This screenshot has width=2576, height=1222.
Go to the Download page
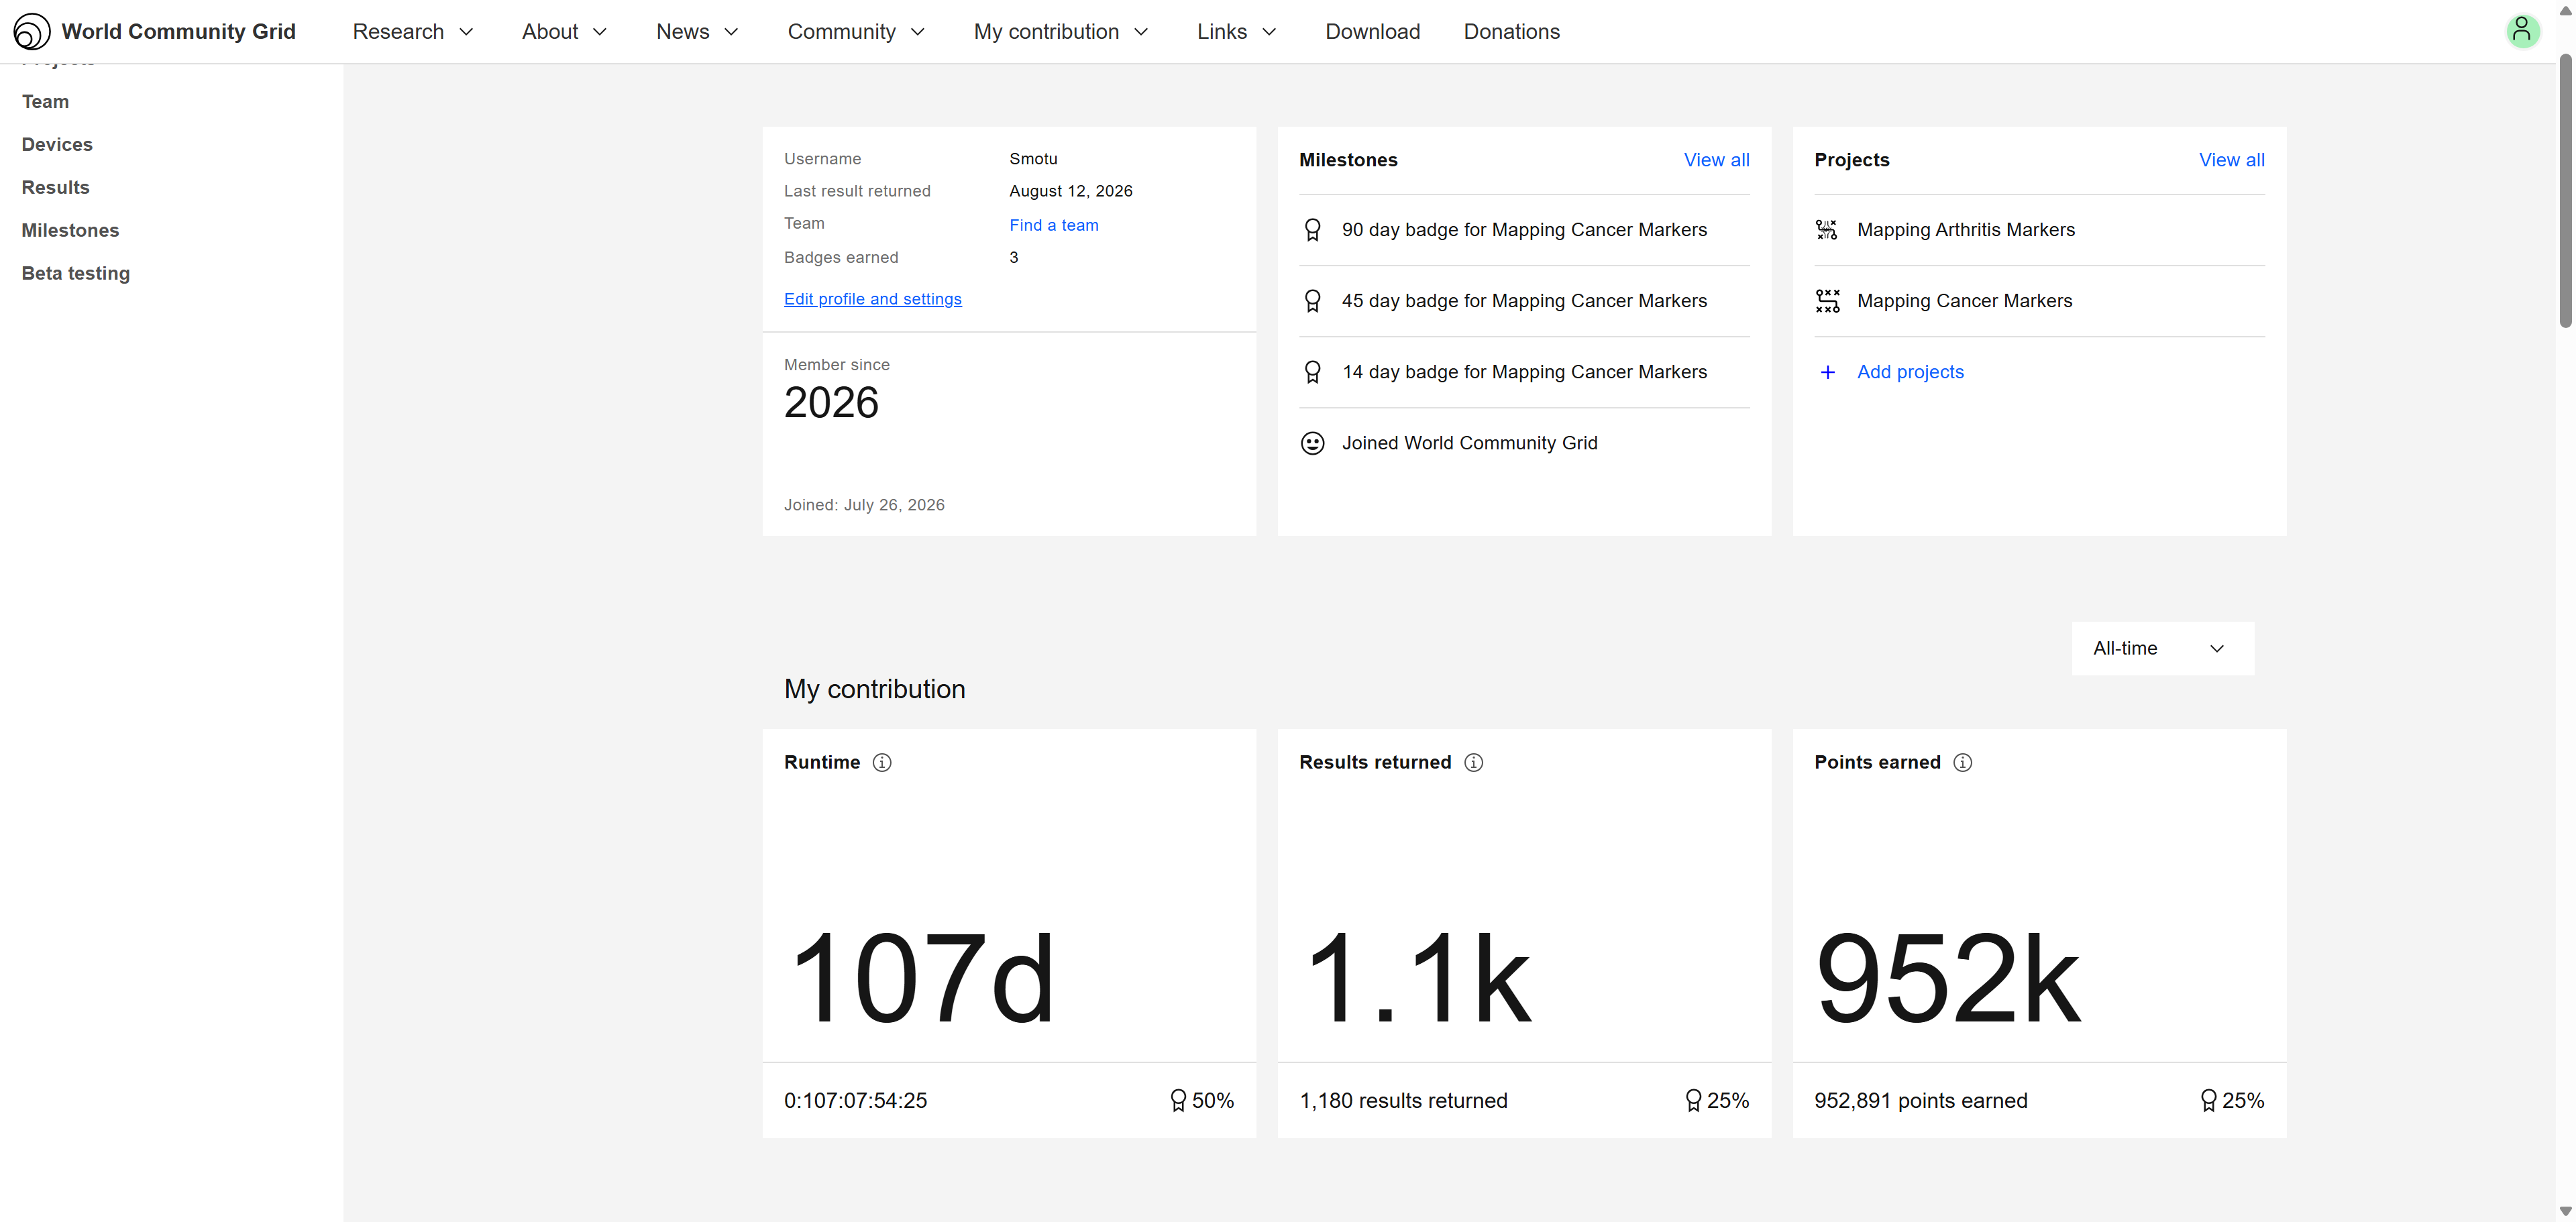tap(1372, 31)
